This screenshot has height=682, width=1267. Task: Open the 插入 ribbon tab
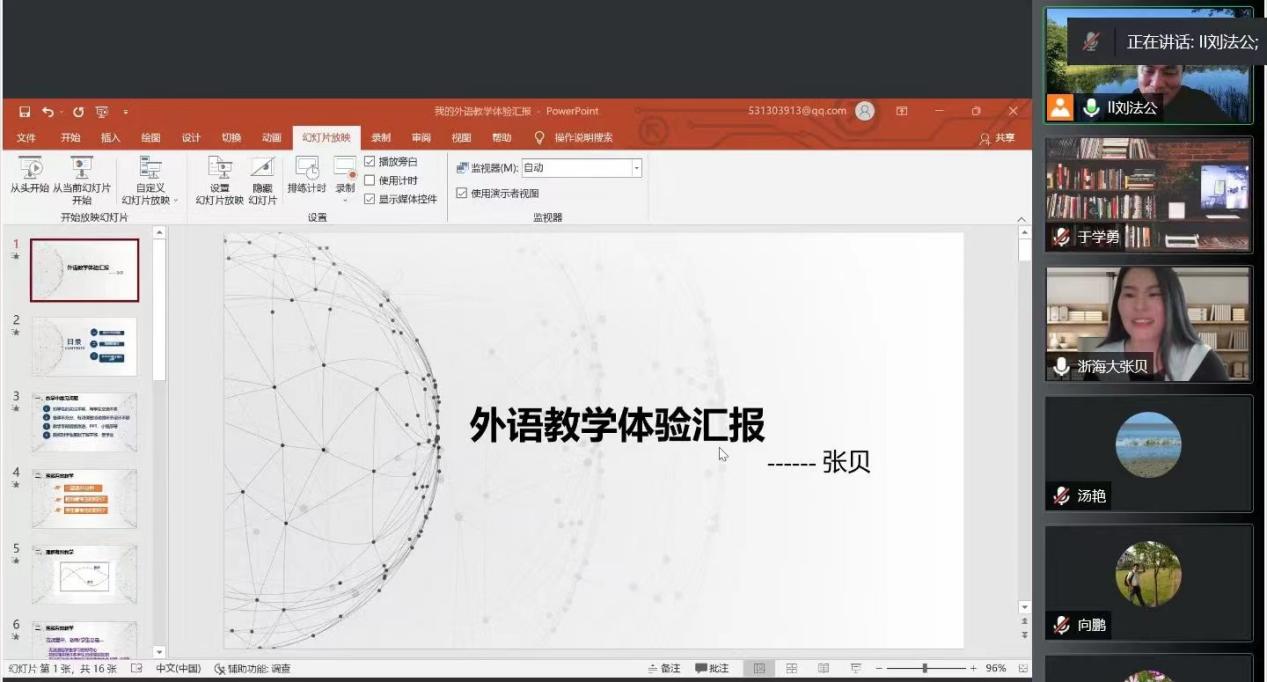click(x=110, y=138)
